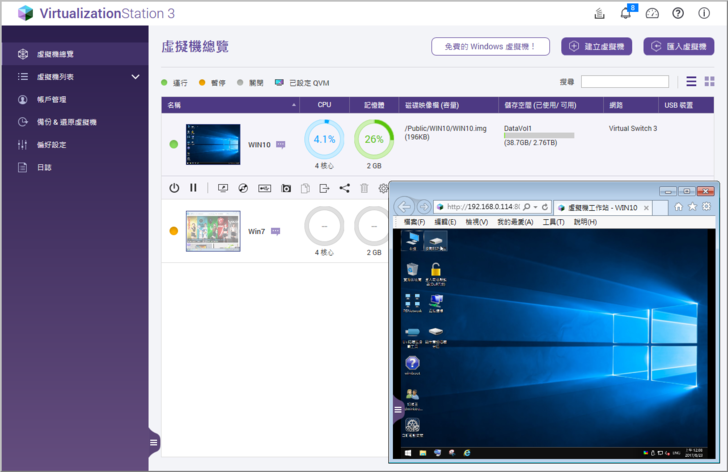
Task: Click the share icon in the VM toolbar
Action: tap(344, 187)
